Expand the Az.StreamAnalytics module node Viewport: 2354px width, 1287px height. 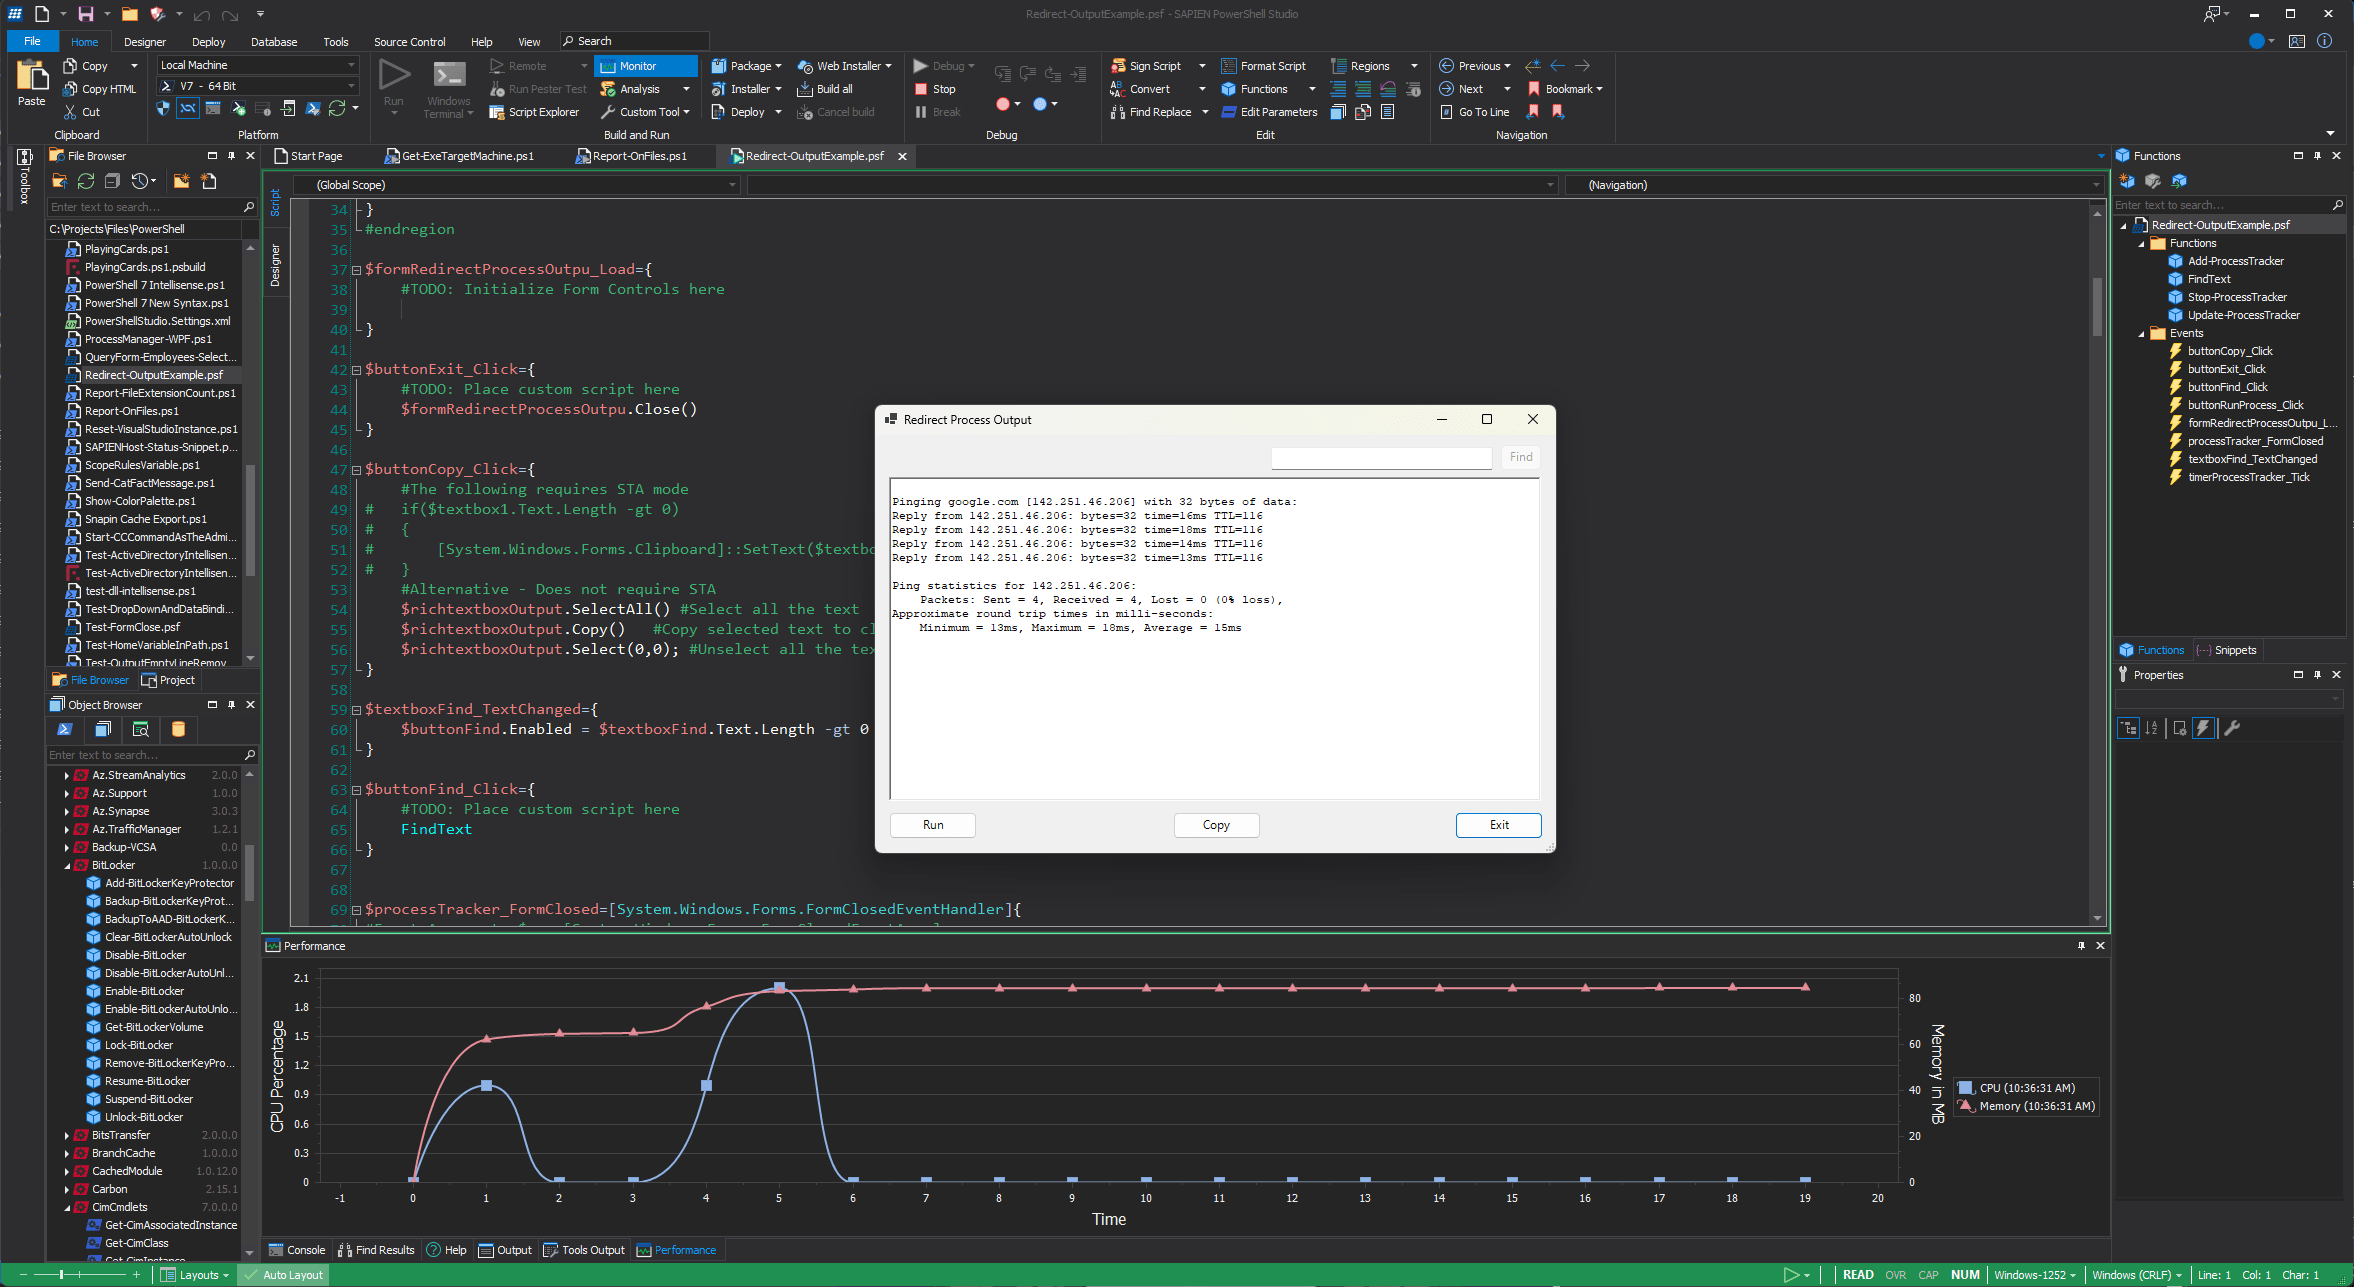coord(67,775)
